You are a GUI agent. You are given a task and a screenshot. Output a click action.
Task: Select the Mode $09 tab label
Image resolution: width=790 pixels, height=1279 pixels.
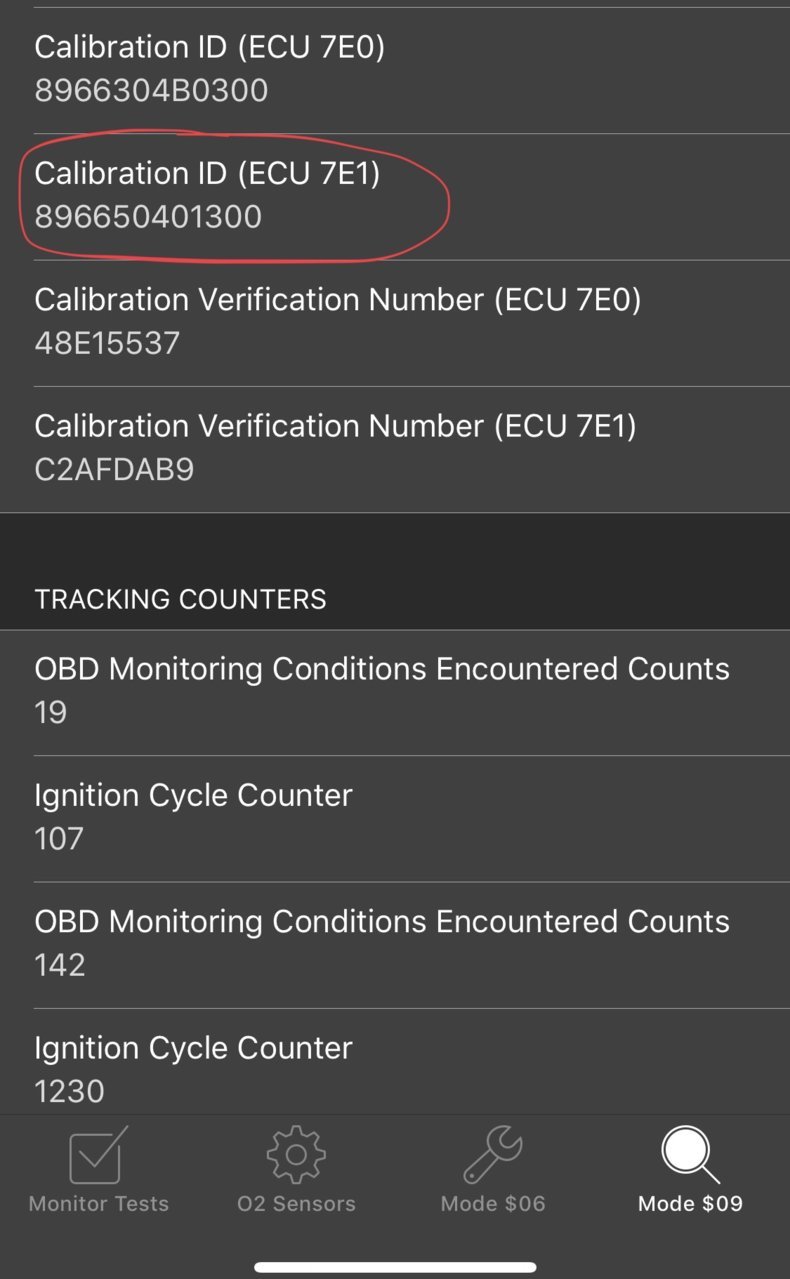coord(690,1204)
